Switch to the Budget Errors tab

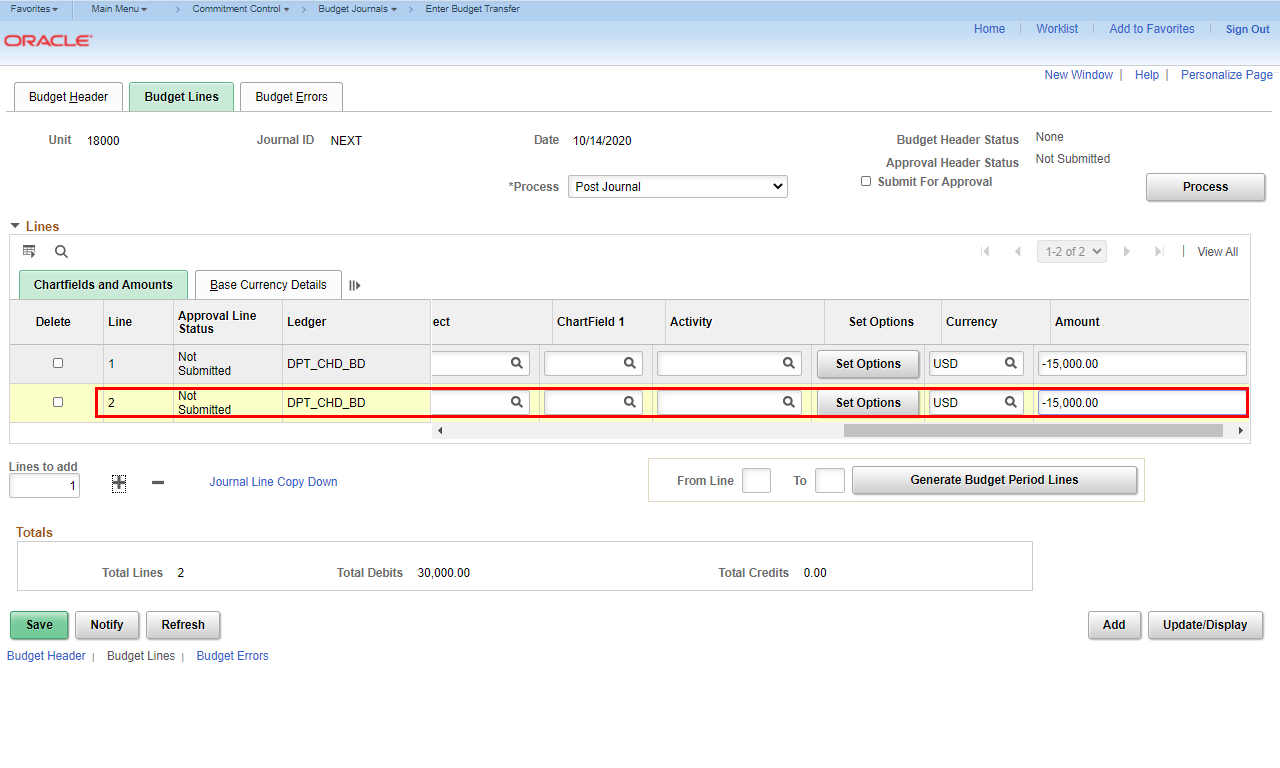291,97
